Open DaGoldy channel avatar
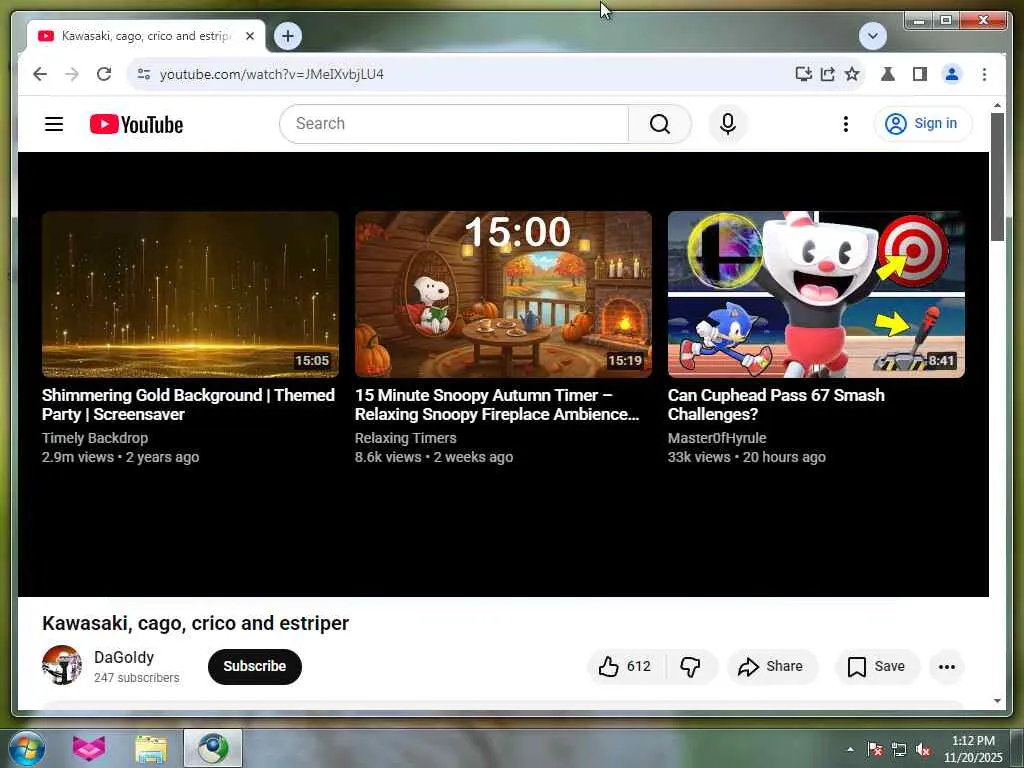The height and width of the screenshot is (768, 1024). (62, 665)
